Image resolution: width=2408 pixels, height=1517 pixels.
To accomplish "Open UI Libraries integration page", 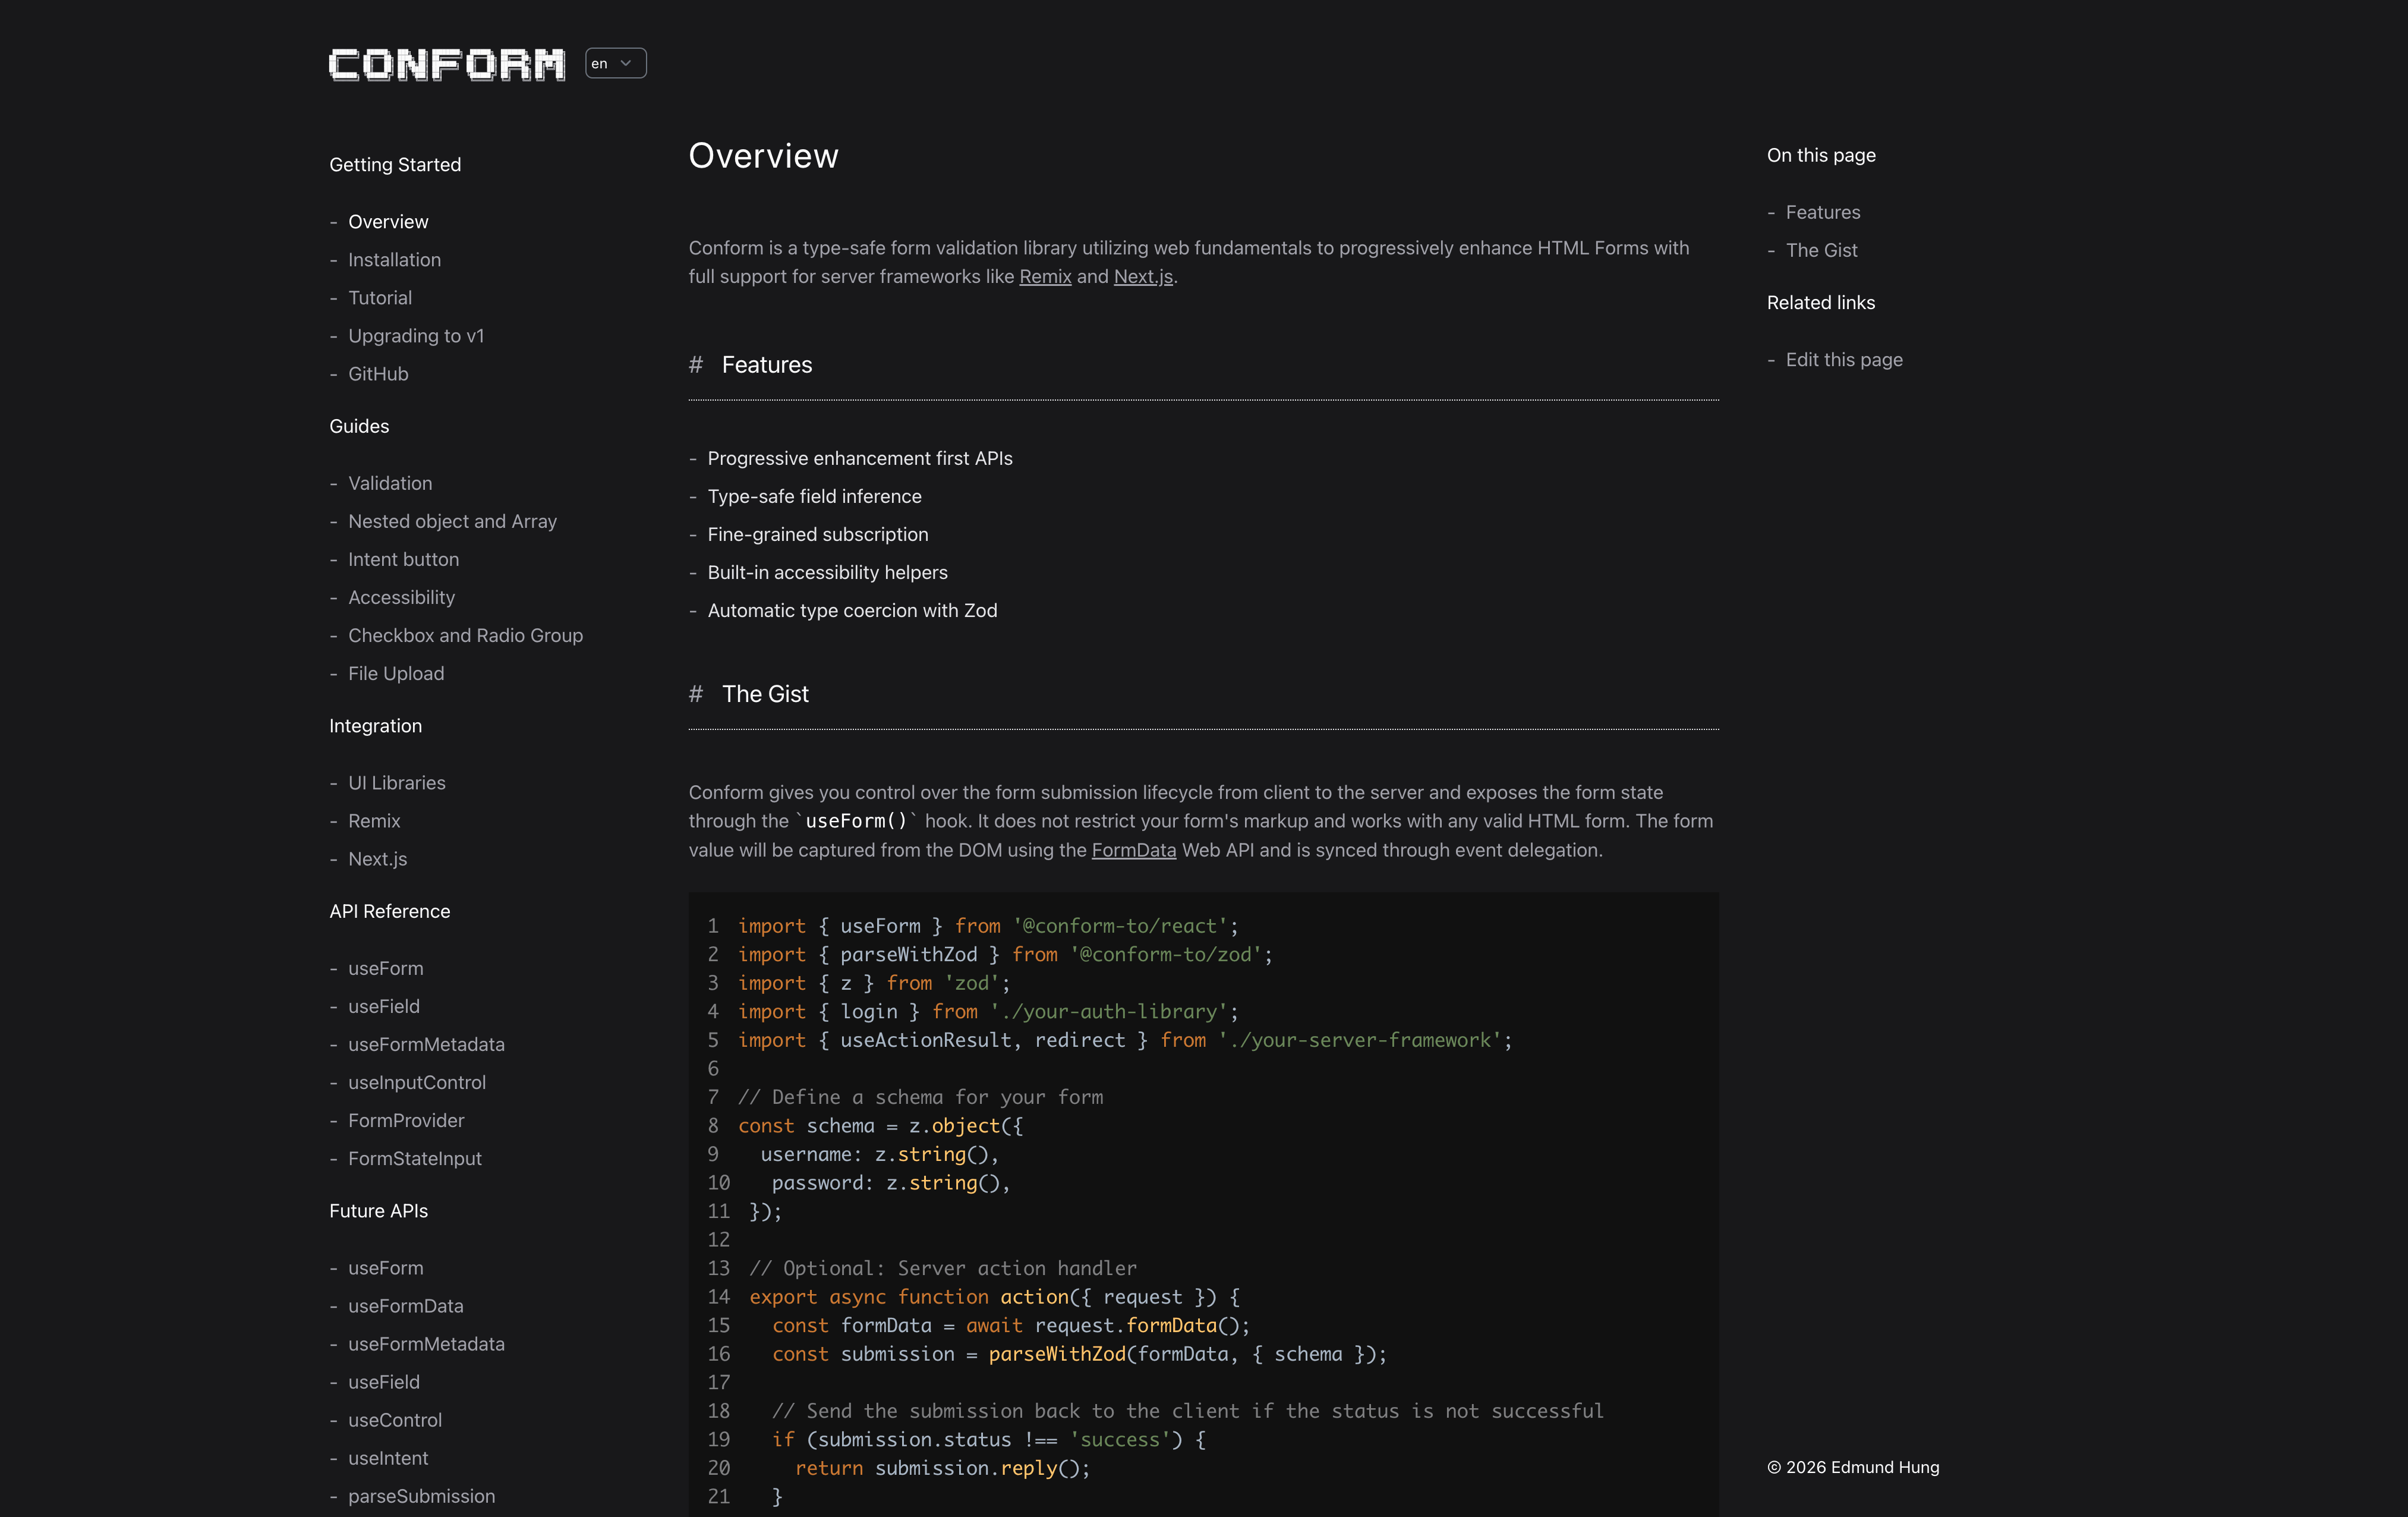I will point(397,782).
